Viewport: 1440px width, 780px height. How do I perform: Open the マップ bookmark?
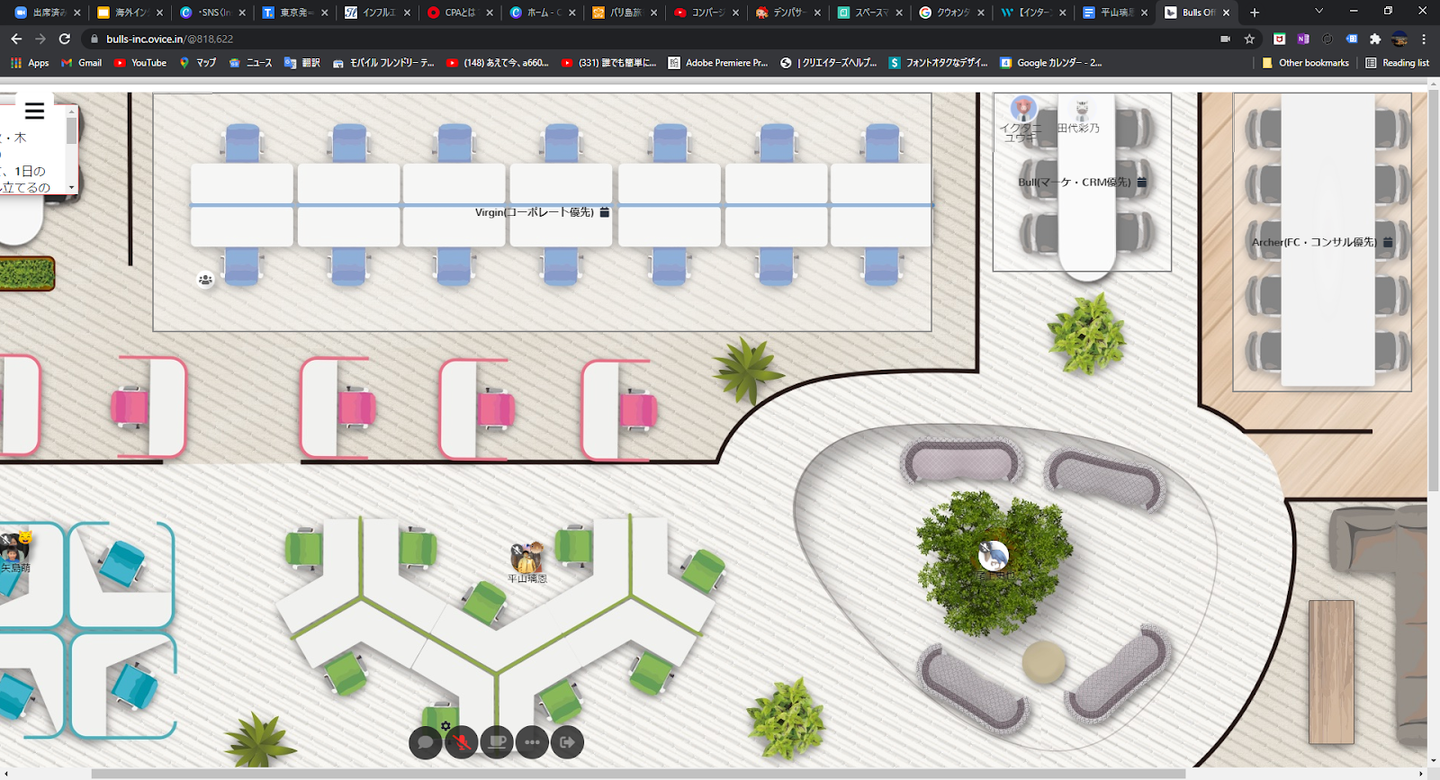(198, 62)
